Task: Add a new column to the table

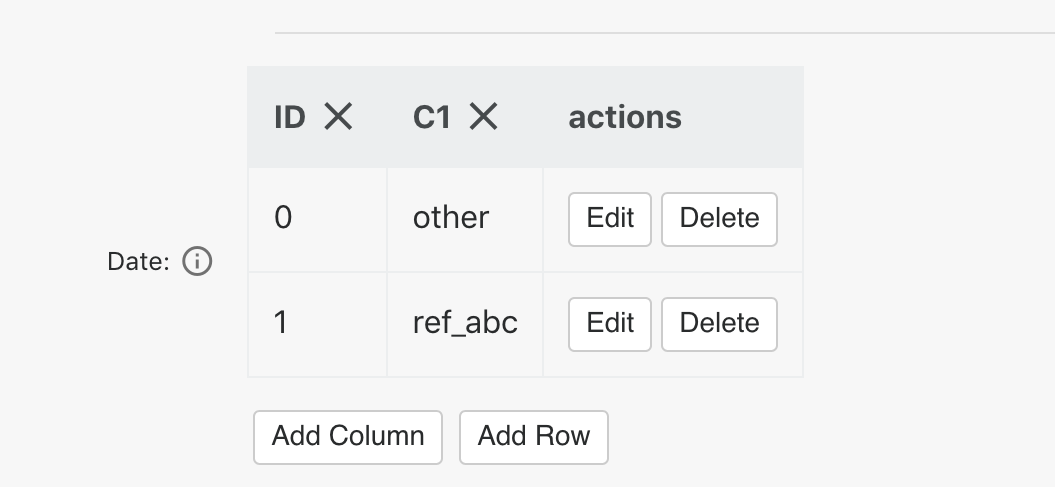Action: (348, 437)
